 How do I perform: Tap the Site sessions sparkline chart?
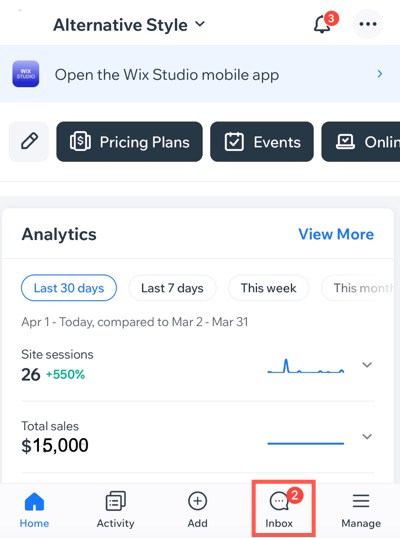pyautogui.click(x=306, y=366)
